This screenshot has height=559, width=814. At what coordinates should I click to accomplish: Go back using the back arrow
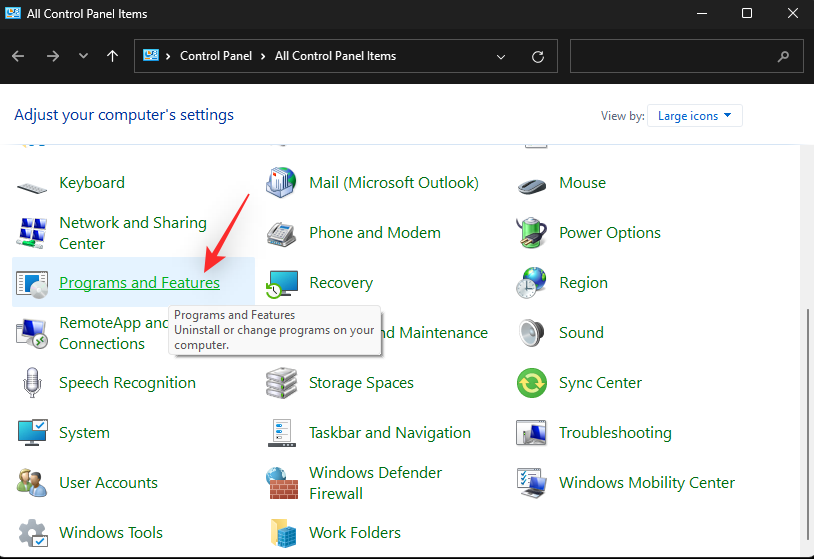[18, 56]
